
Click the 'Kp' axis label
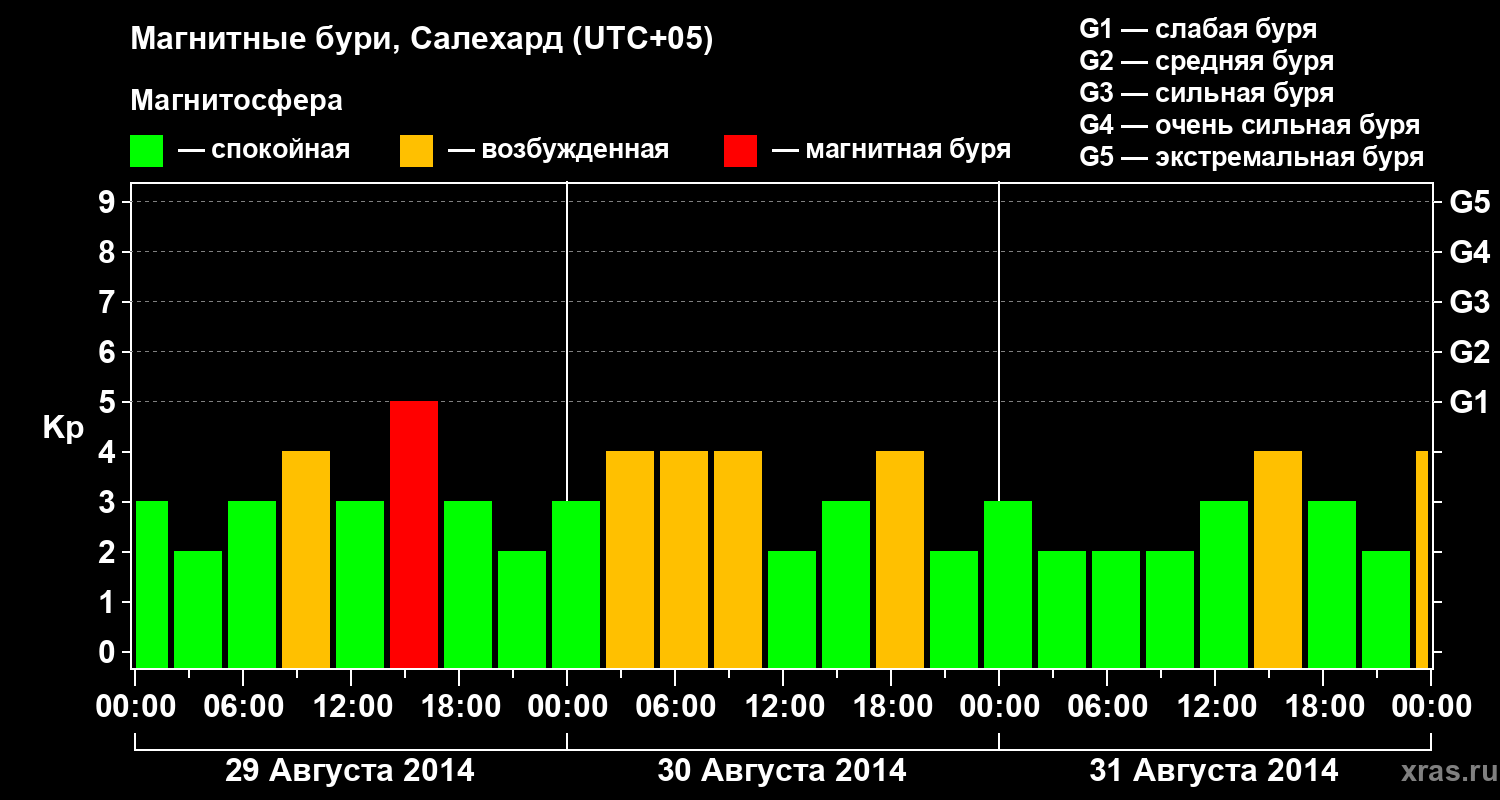point(64,428)
